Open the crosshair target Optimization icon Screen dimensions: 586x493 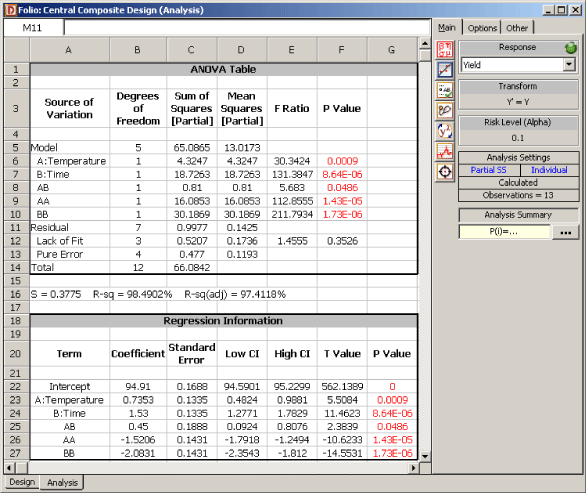pyautogui.click(x=445, y=172)
